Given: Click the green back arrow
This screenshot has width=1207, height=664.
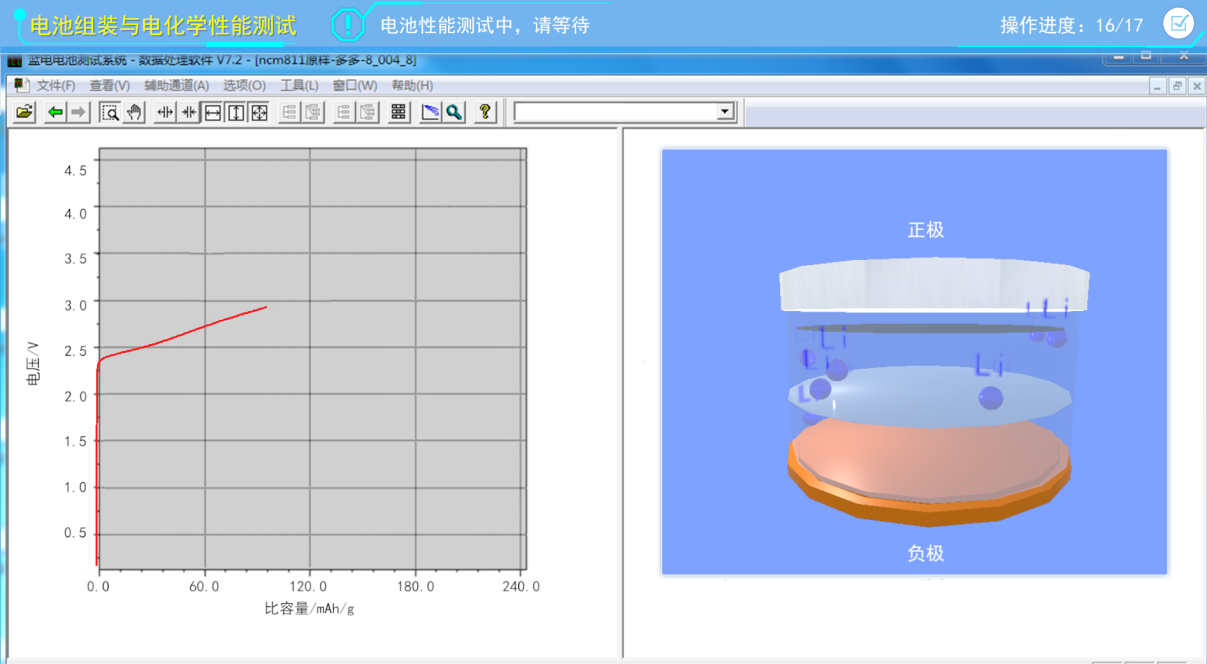Looking at the screenshot, I should [55, 112].
